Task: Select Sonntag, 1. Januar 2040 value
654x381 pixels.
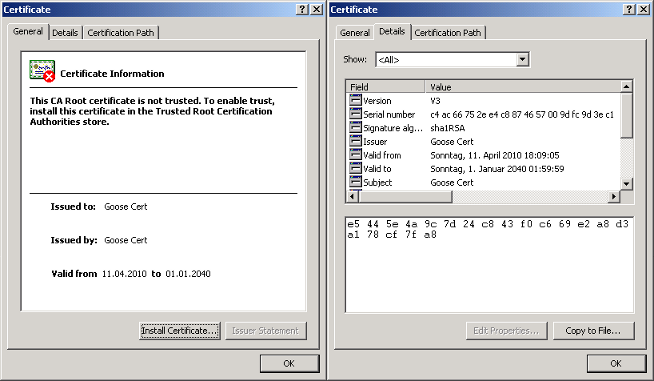Action: tap(497, 169)
